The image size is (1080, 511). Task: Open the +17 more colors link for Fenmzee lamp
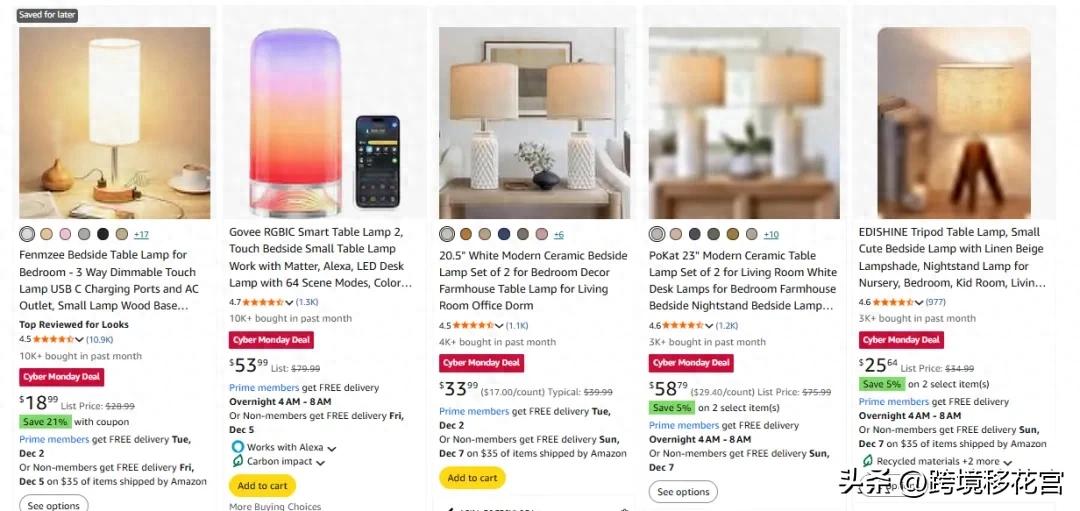[x=141, y=235]
